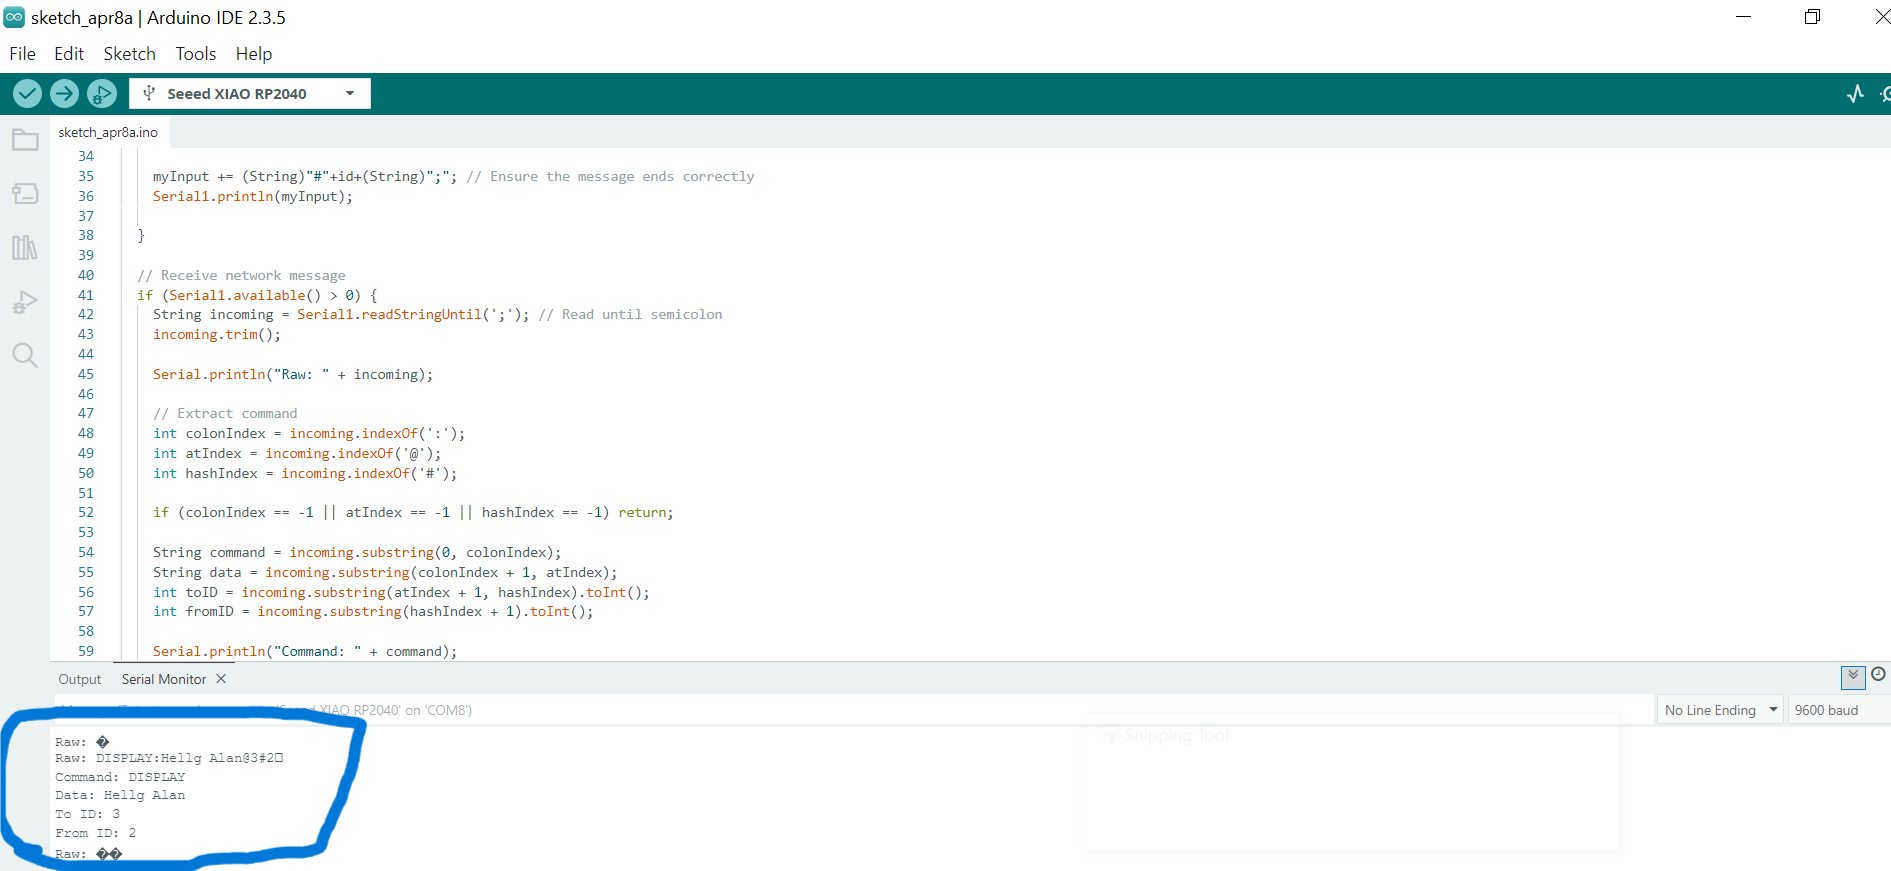Click line number 41 in the gutter
1891x871 pixels.
point(86,295)
